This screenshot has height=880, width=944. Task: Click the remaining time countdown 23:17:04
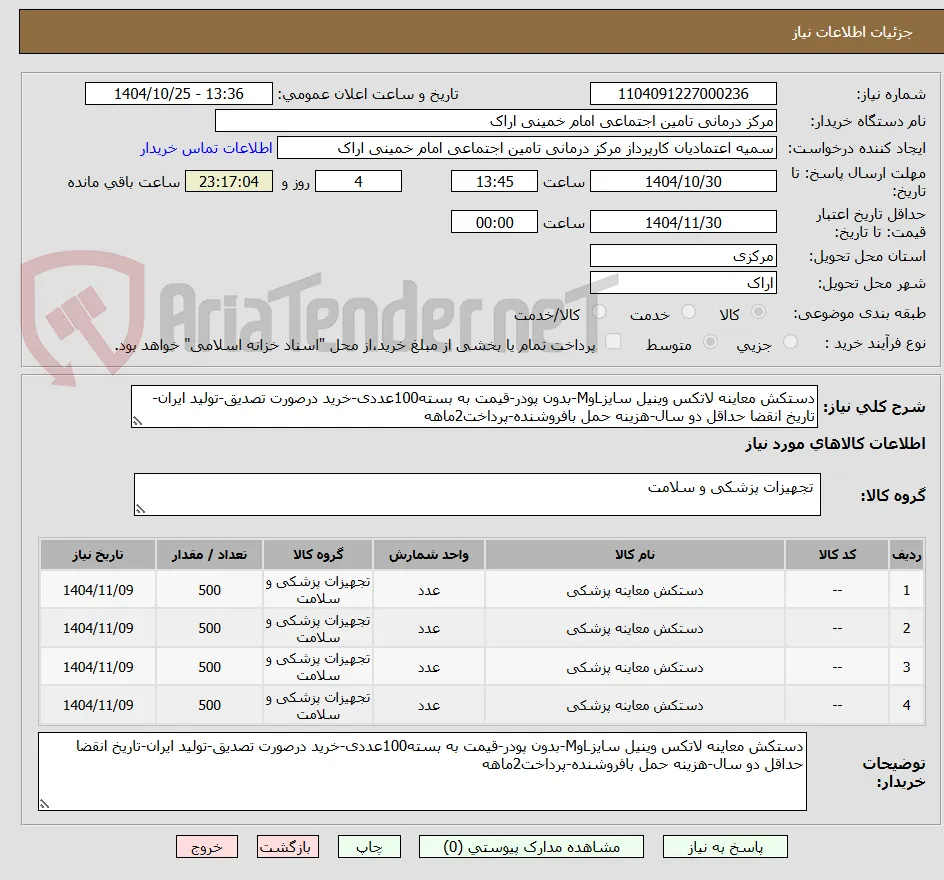[x=229, y=181]
